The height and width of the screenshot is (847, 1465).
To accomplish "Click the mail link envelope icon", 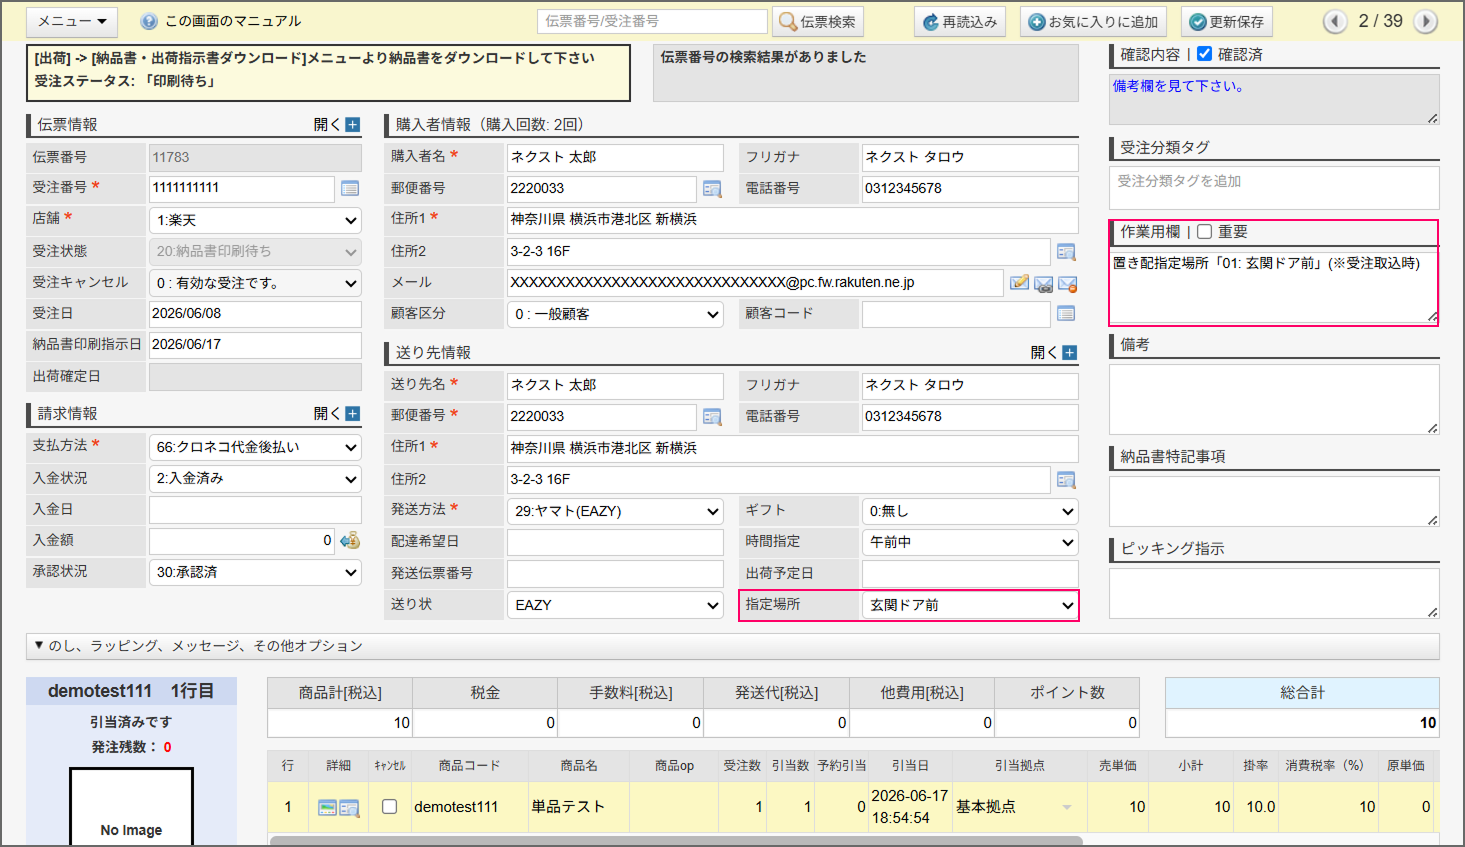I will click(x=1043, y=284).
